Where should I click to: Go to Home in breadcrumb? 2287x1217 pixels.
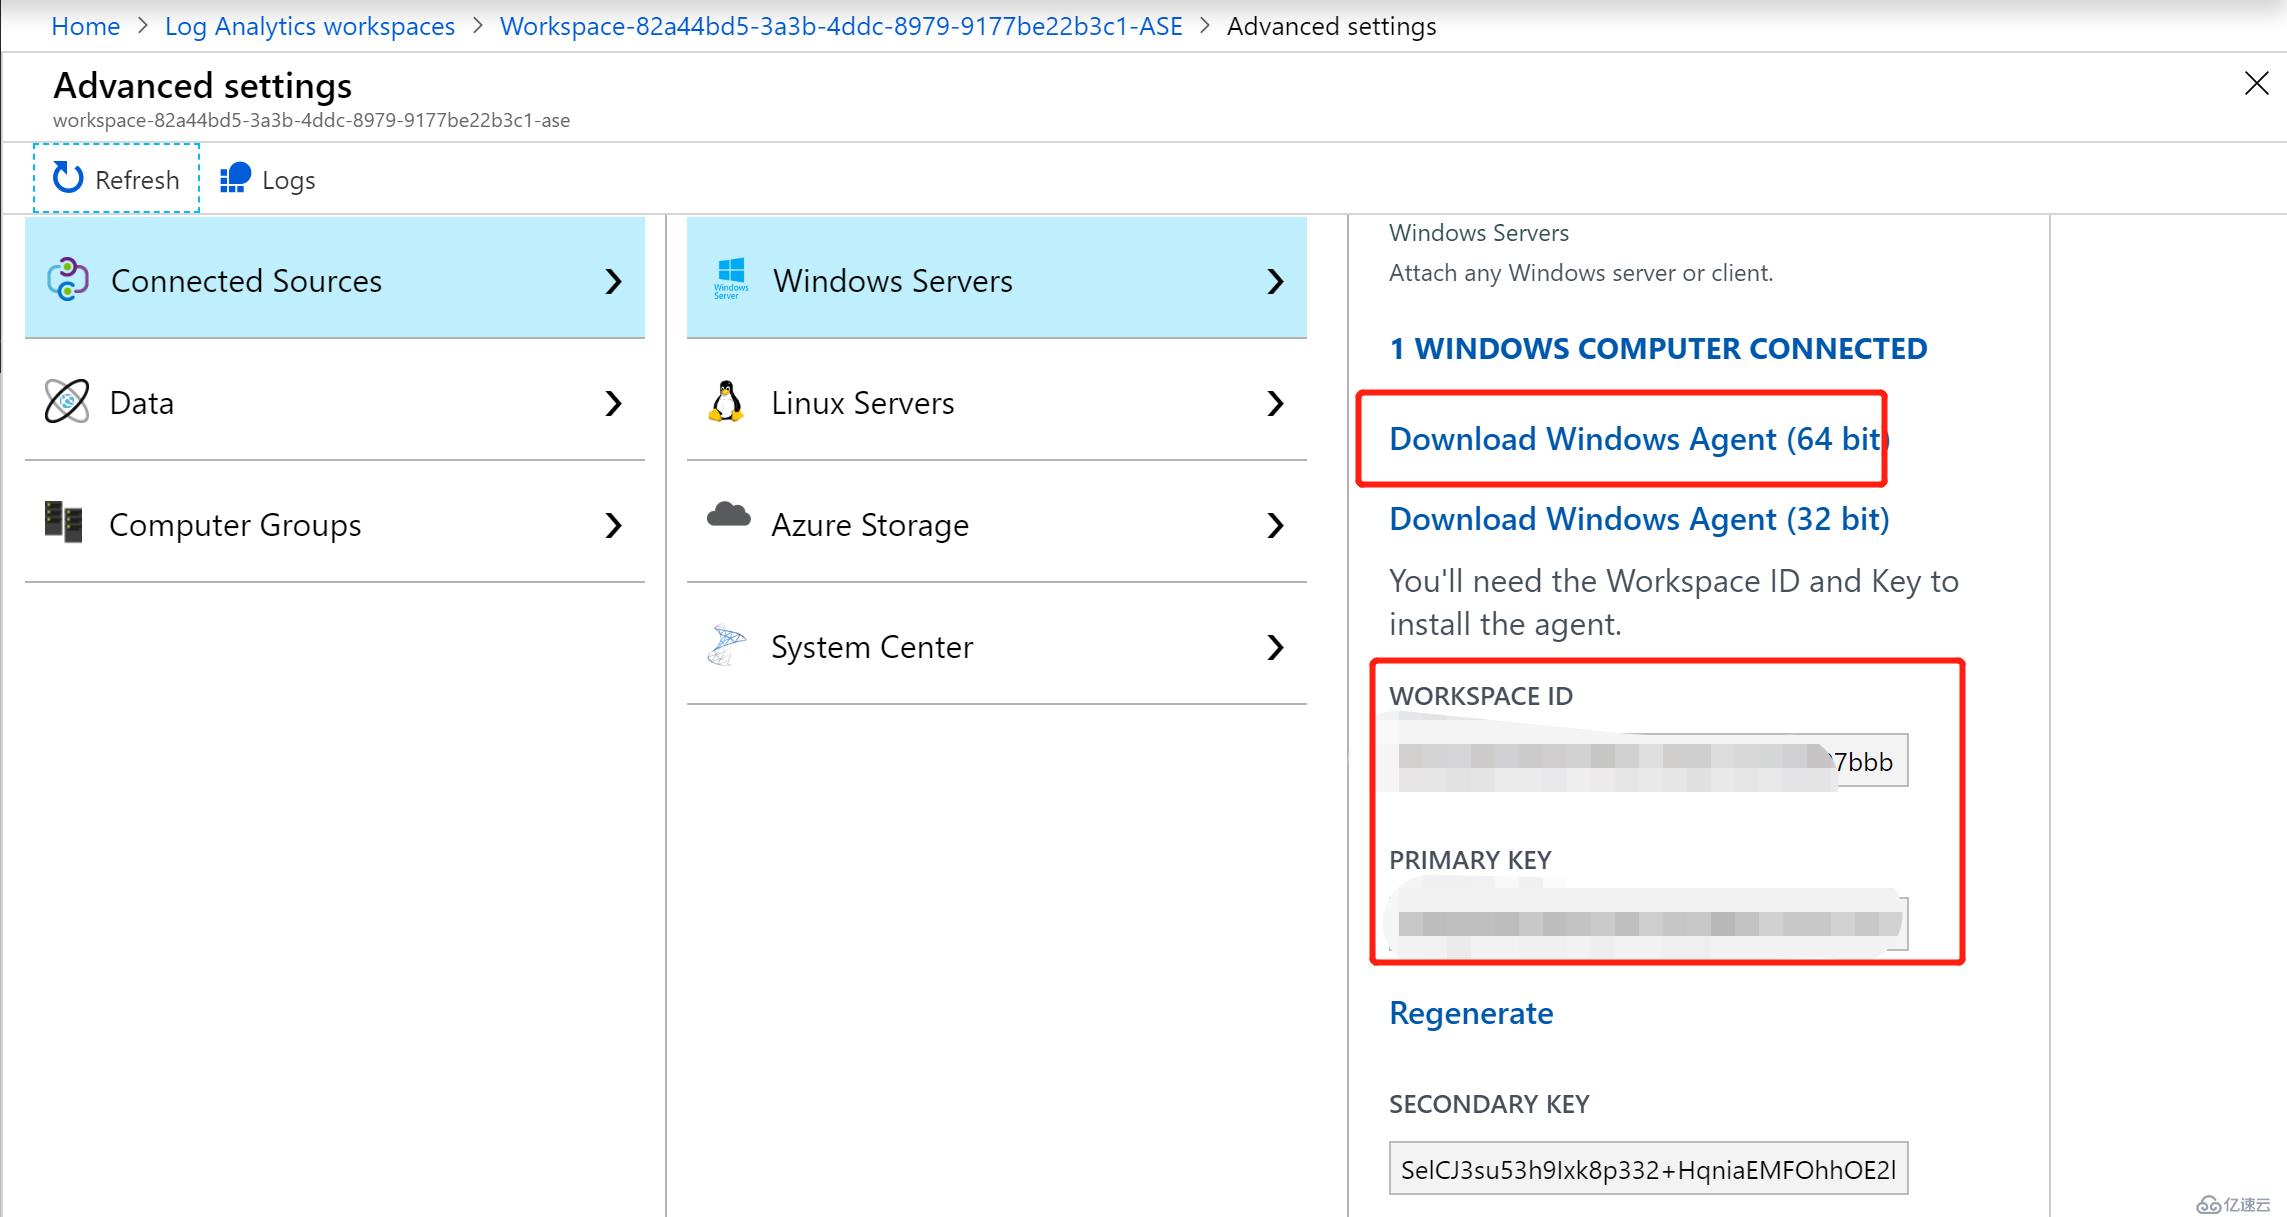point(85,26)
